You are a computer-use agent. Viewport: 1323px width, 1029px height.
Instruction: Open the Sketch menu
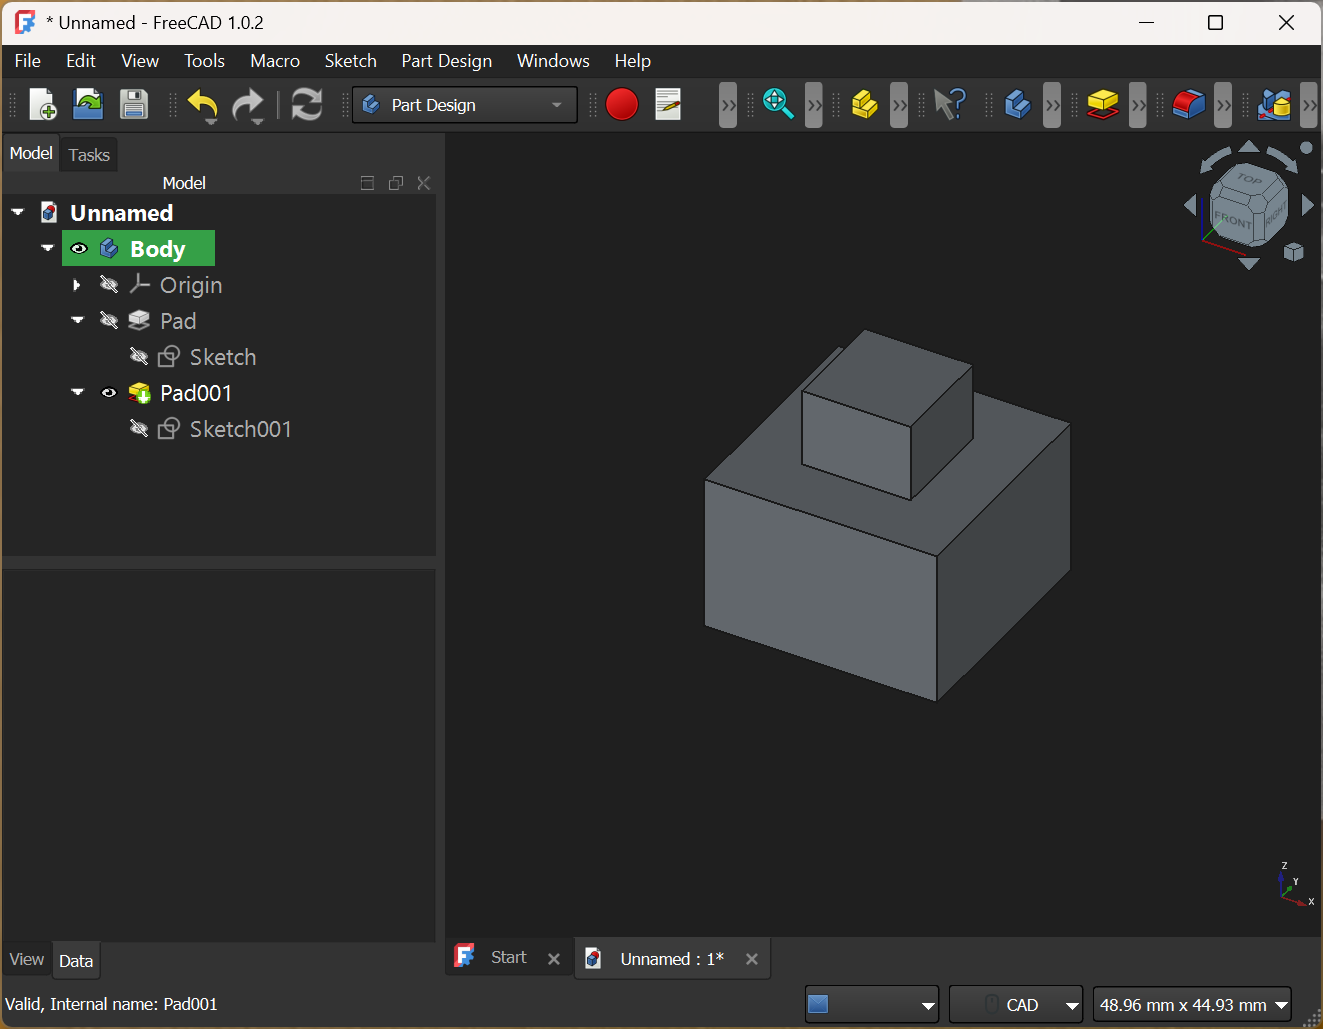click(x=350, y=61)
